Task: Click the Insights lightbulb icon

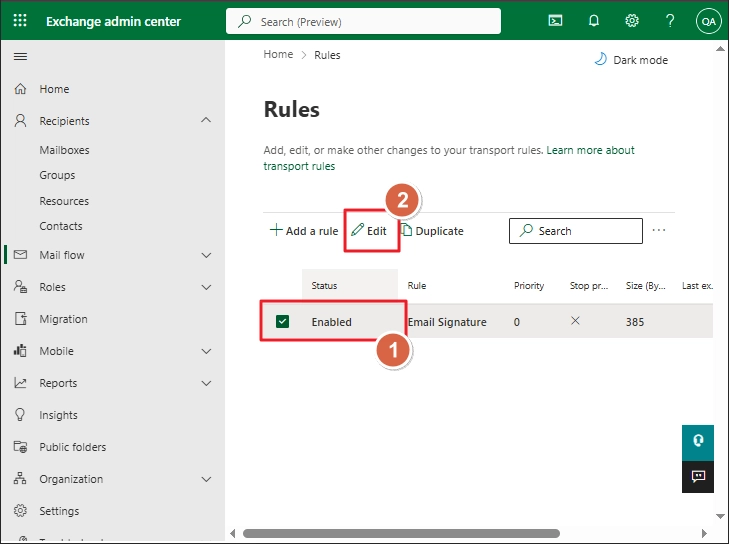Action: (x=20, y=415)
